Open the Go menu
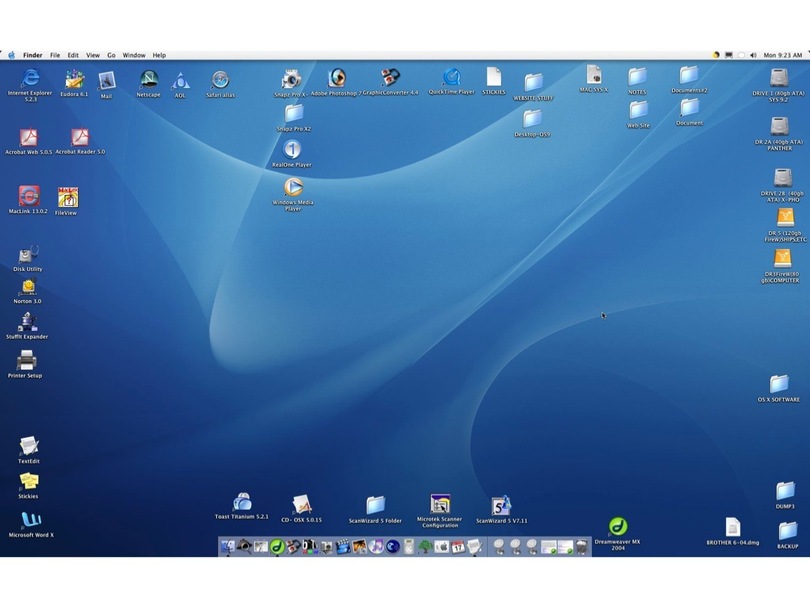This screenshot has height=608, width=810. pos(111,55)
